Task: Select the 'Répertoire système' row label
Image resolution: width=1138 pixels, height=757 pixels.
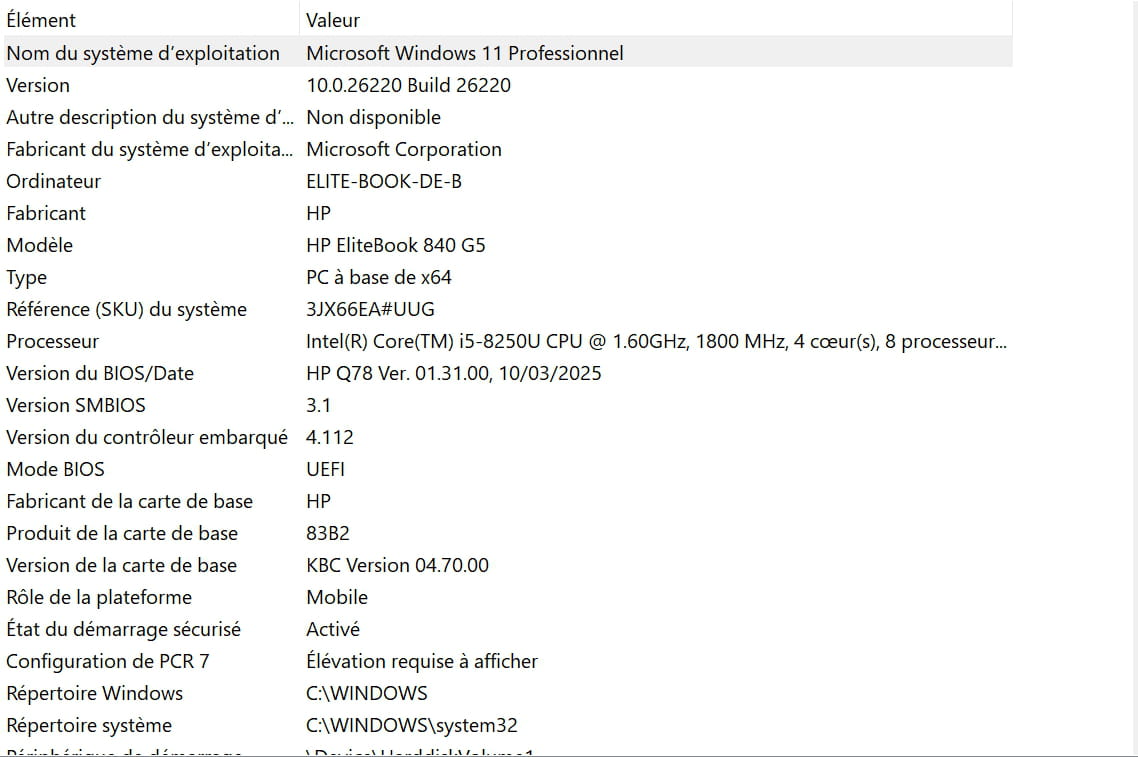Action: (x=89, y=725)
